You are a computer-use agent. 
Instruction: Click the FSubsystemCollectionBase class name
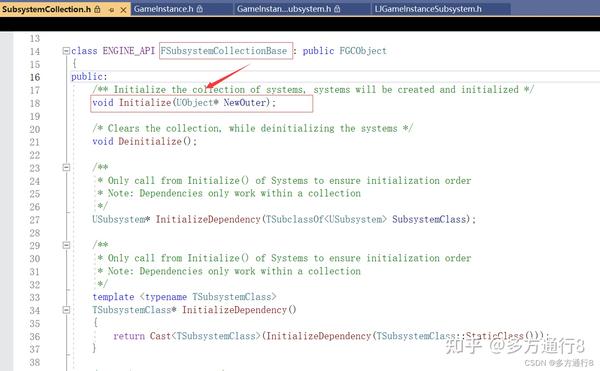coord(223,50)
